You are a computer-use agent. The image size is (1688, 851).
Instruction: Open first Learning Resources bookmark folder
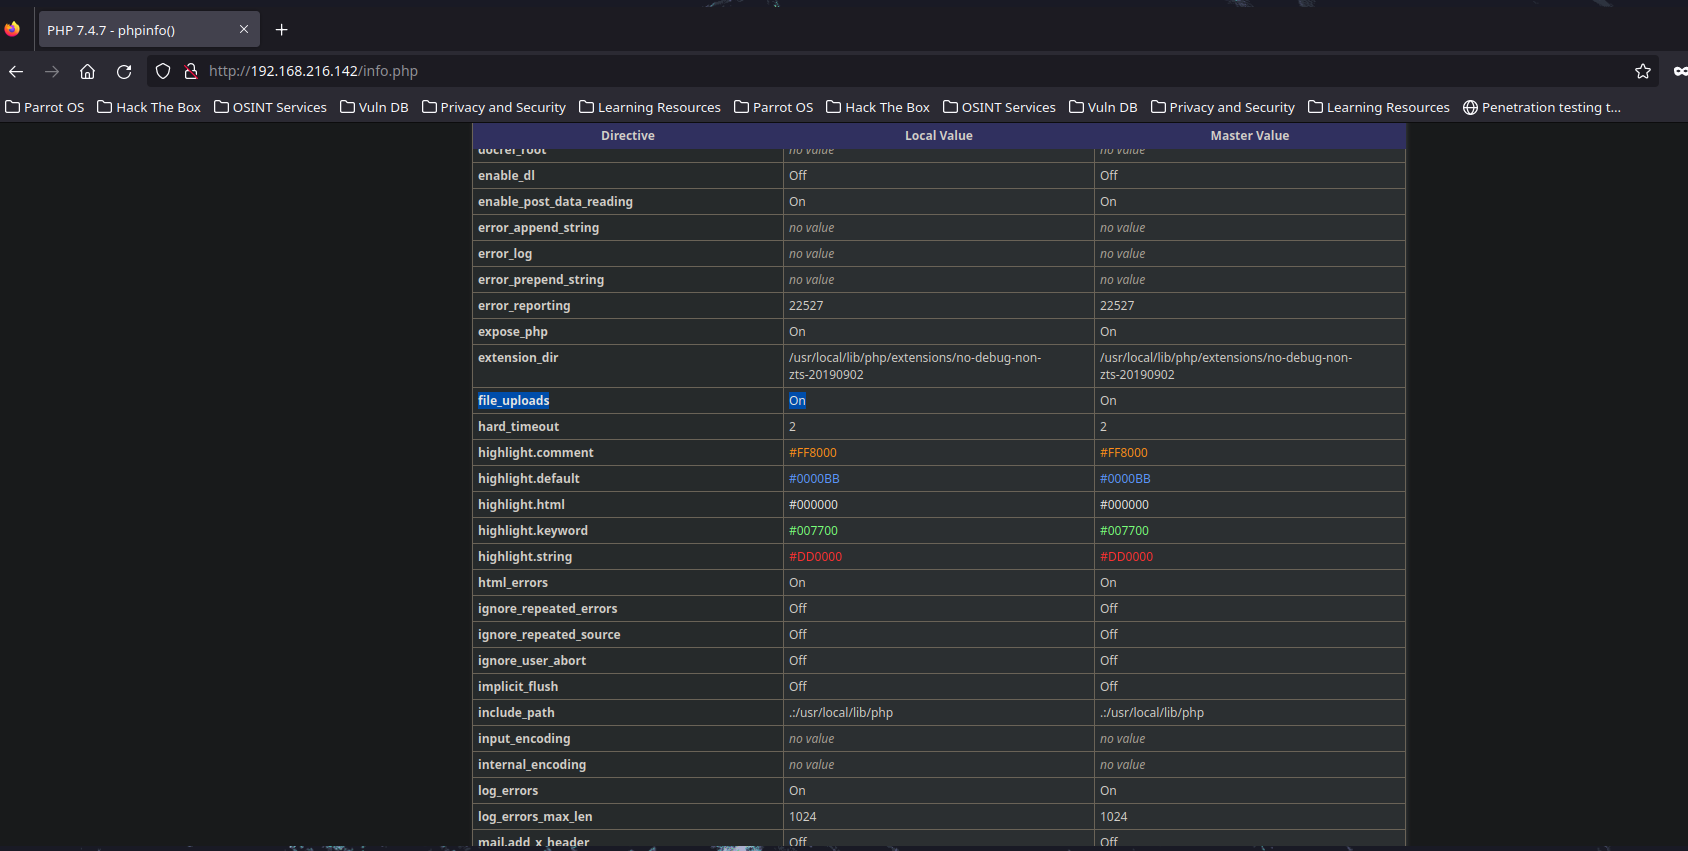pyautogui.click(x=650, y=107)
